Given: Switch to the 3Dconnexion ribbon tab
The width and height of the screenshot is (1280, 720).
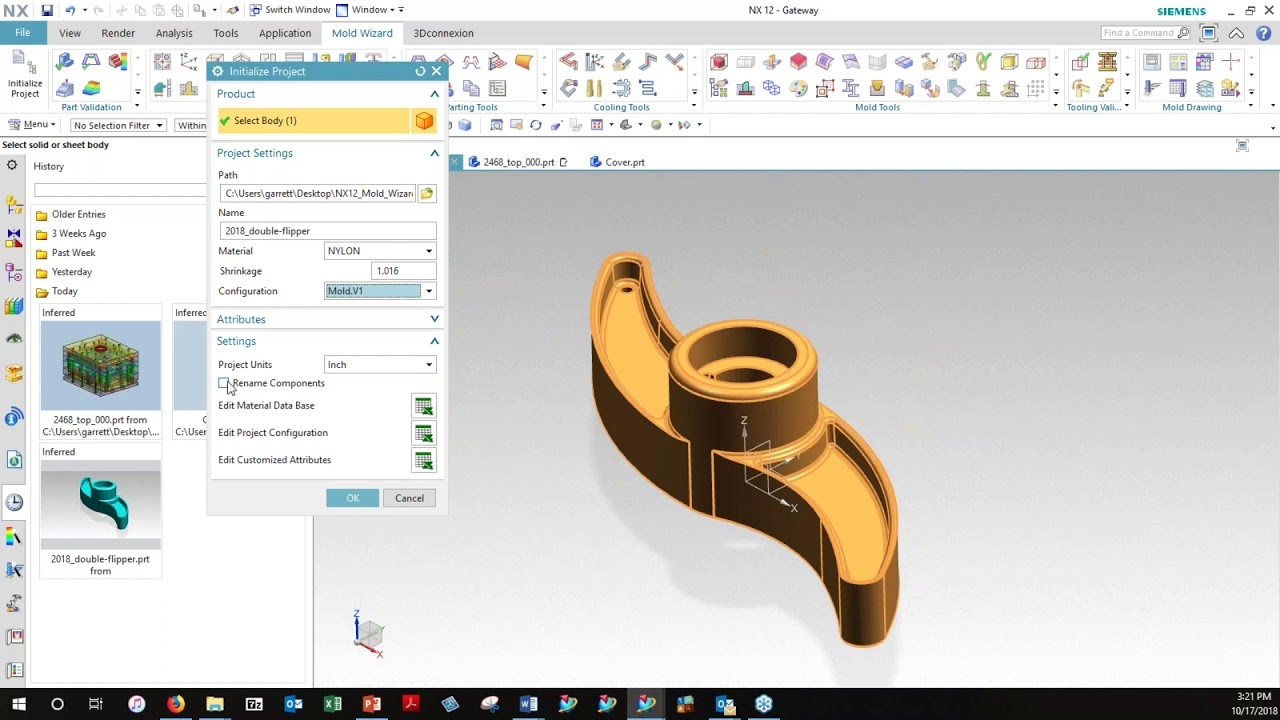Looking at the screenshot, I should [x=443, y=33].
